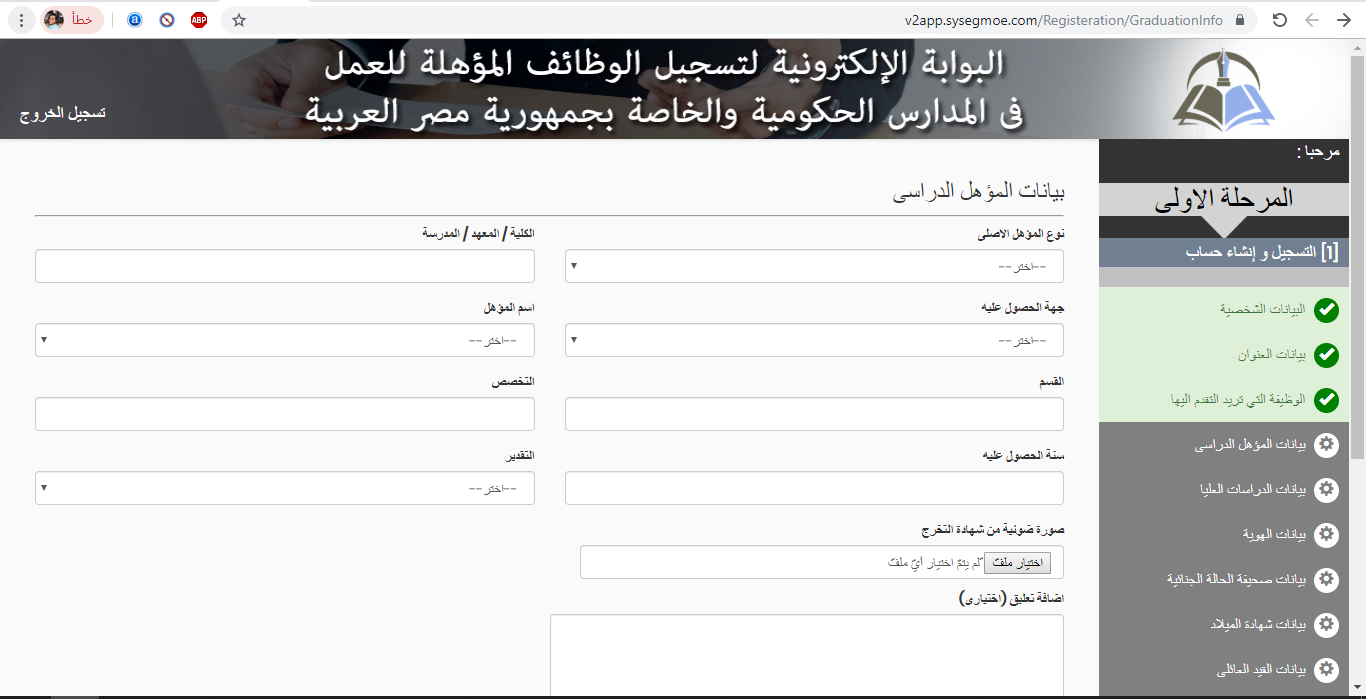Screen dimensions: 1366x699
Task: Click the gear icon beside بيانات المؤهل الدراسى
Action: click(x=1326, y=445)
